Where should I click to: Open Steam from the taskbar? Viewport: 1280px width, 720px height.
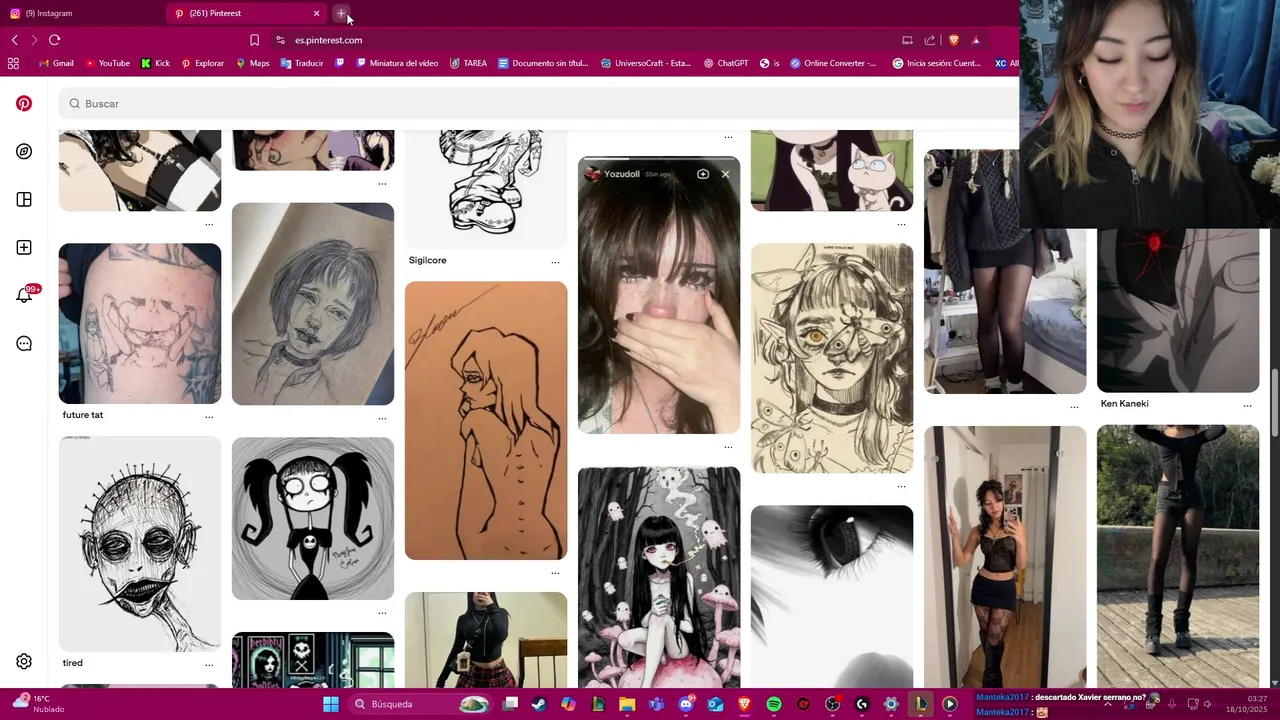tap(539, 704)
